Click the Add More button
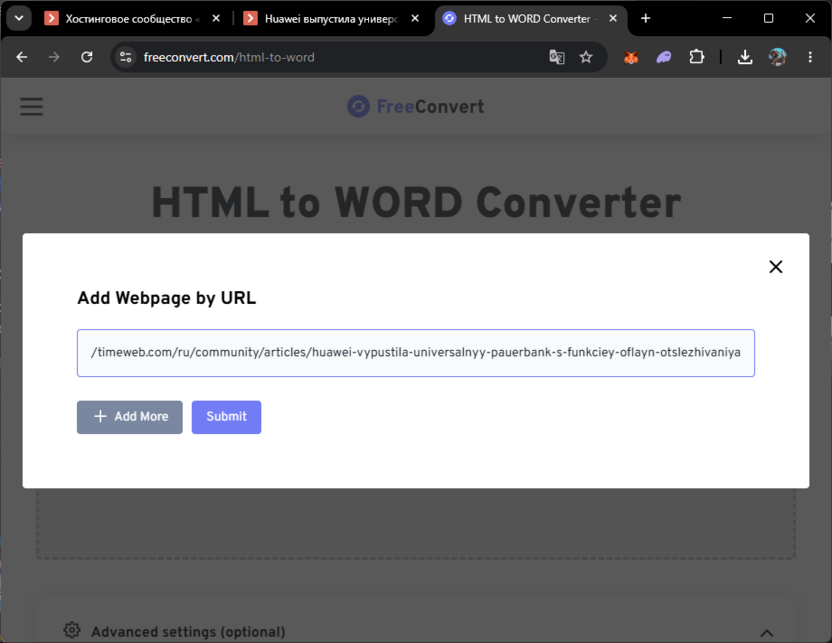Viewport: 832px width, 643px height. pyautogui.click(x=129, y=417)
